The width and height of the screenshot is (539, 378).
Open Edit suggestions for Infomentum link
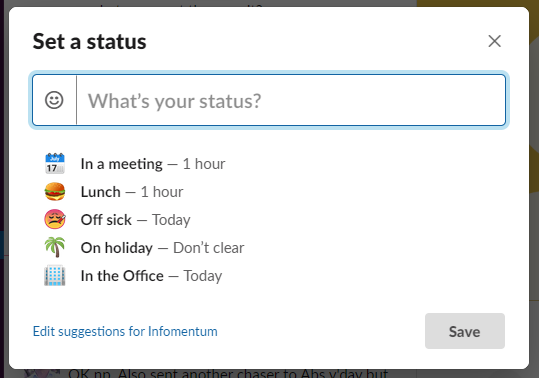(x=125, y=332)
